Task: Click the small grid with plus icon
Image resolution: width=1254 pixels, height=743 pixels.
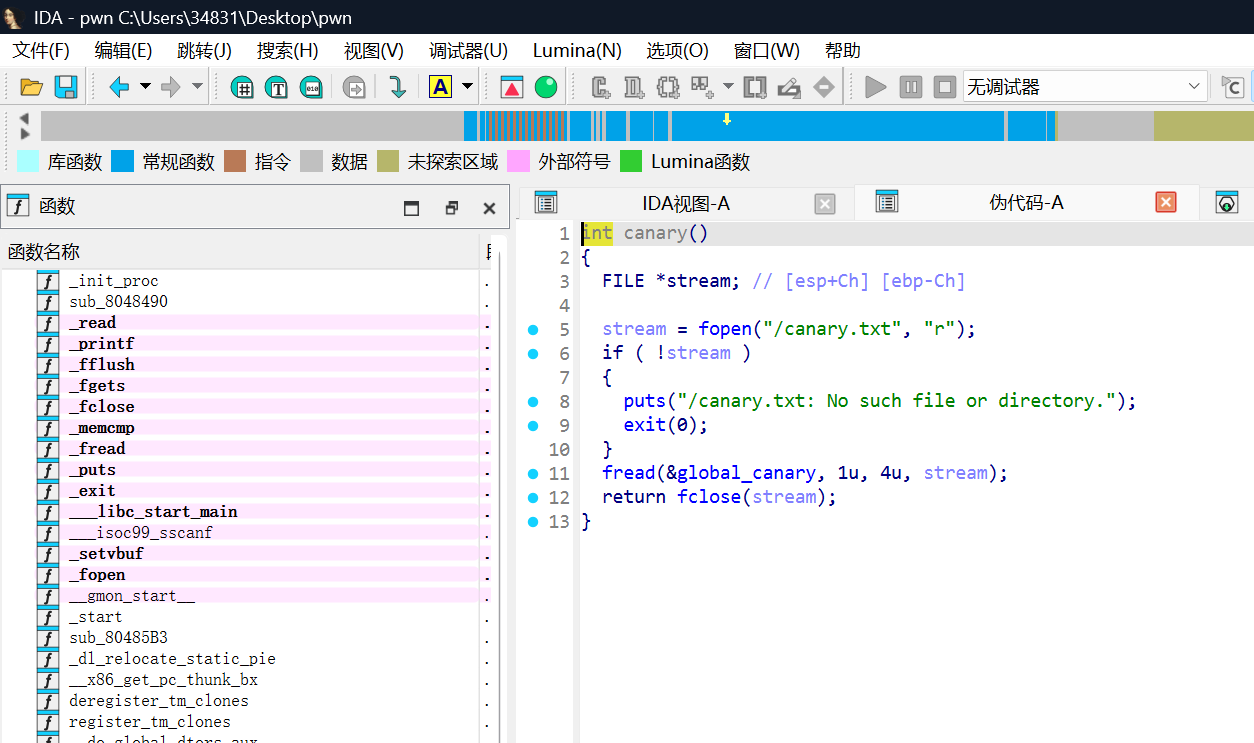Action: click(x=701, y=87)
